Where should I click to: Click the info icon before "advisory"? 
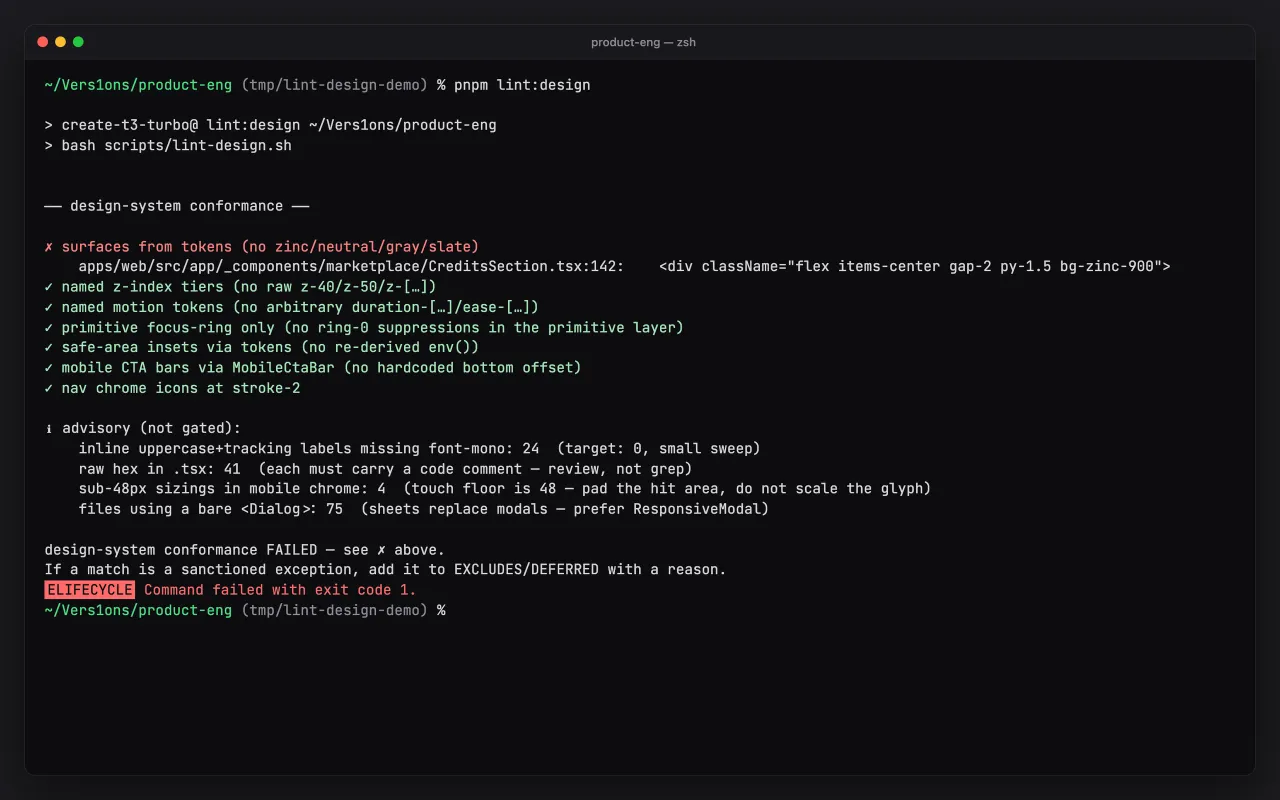tap(49, 428)
